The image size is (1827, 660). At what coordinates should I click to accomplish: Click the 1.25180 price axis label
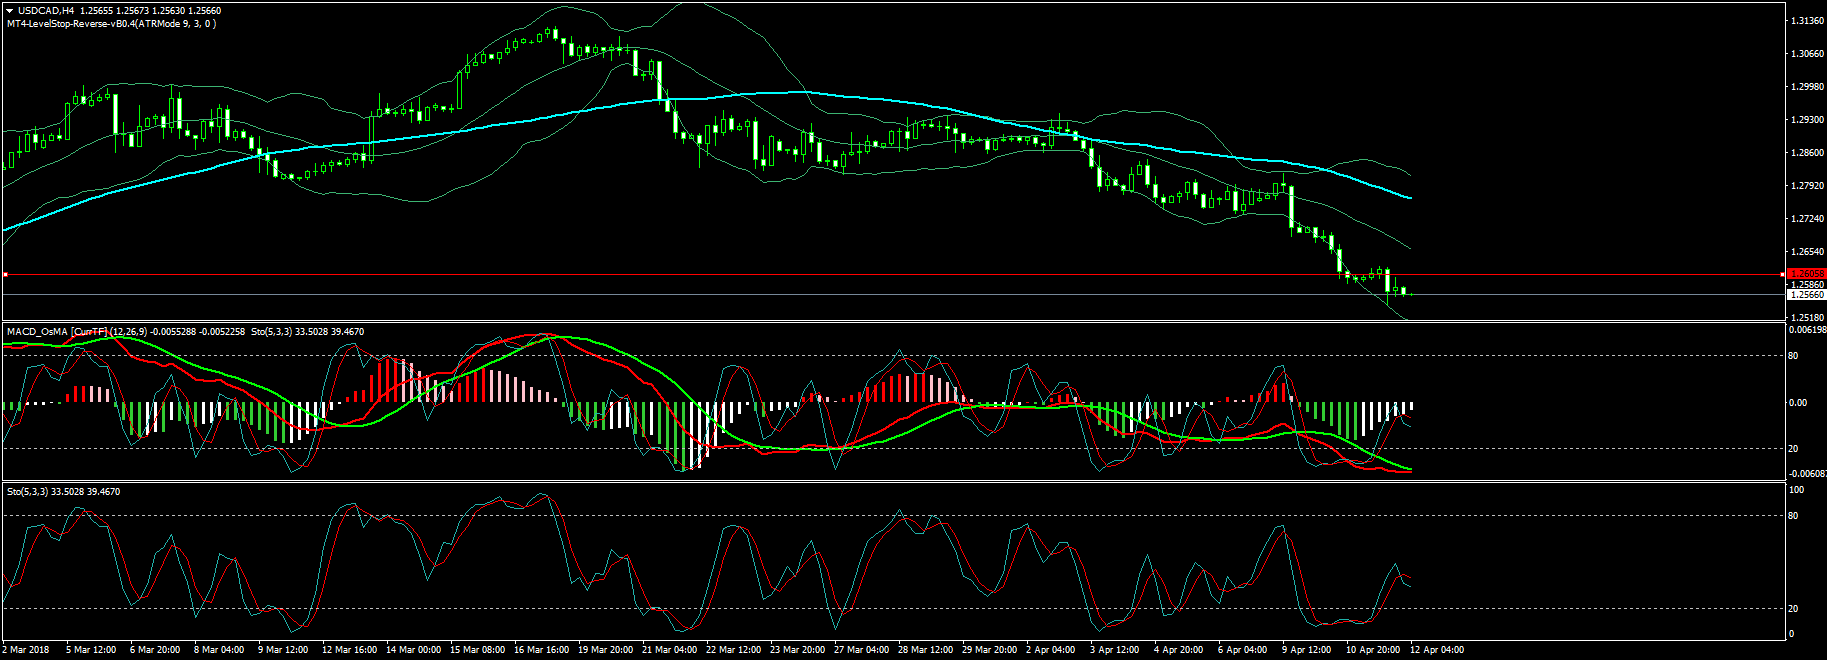[1807, 317]
